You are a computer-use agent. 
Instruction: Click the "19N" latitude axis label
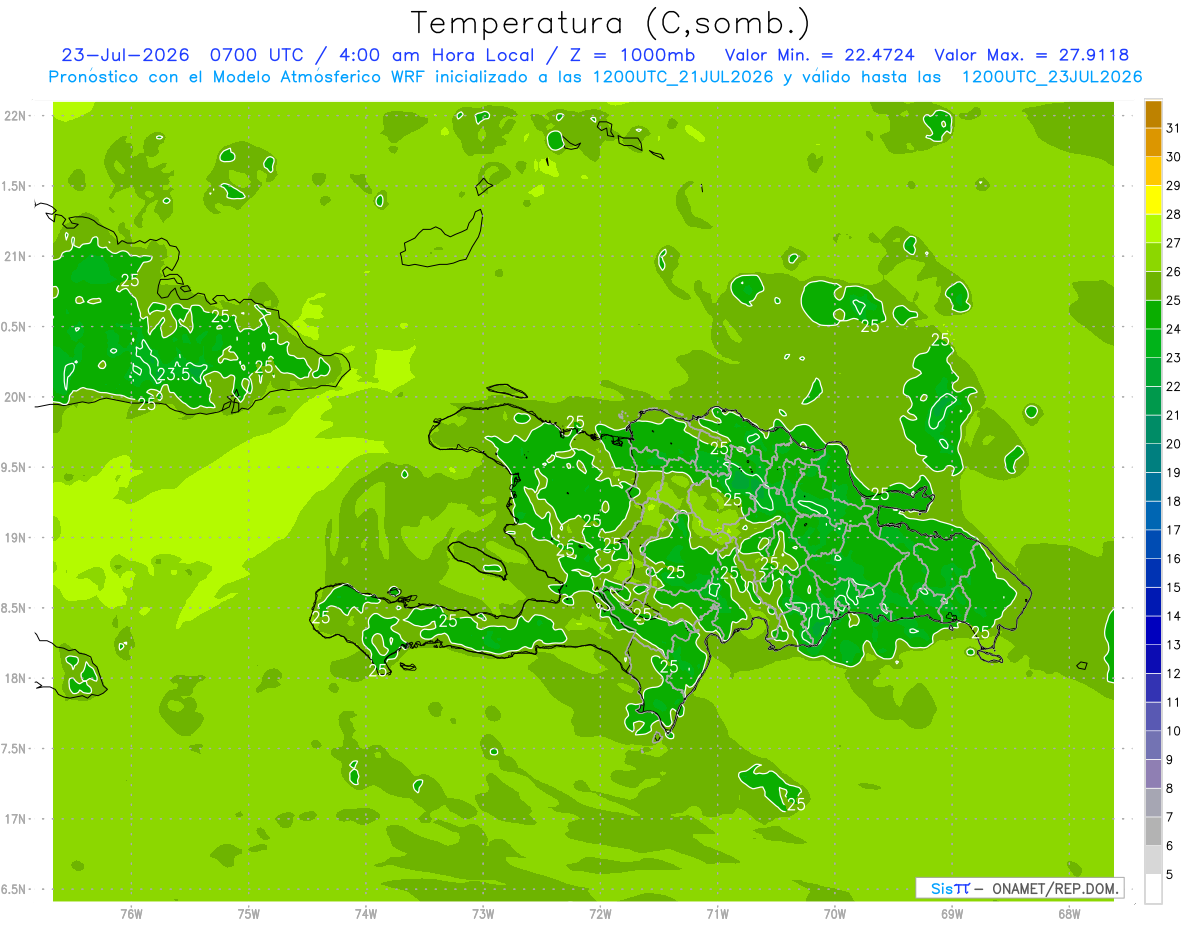tap(14, 538)
